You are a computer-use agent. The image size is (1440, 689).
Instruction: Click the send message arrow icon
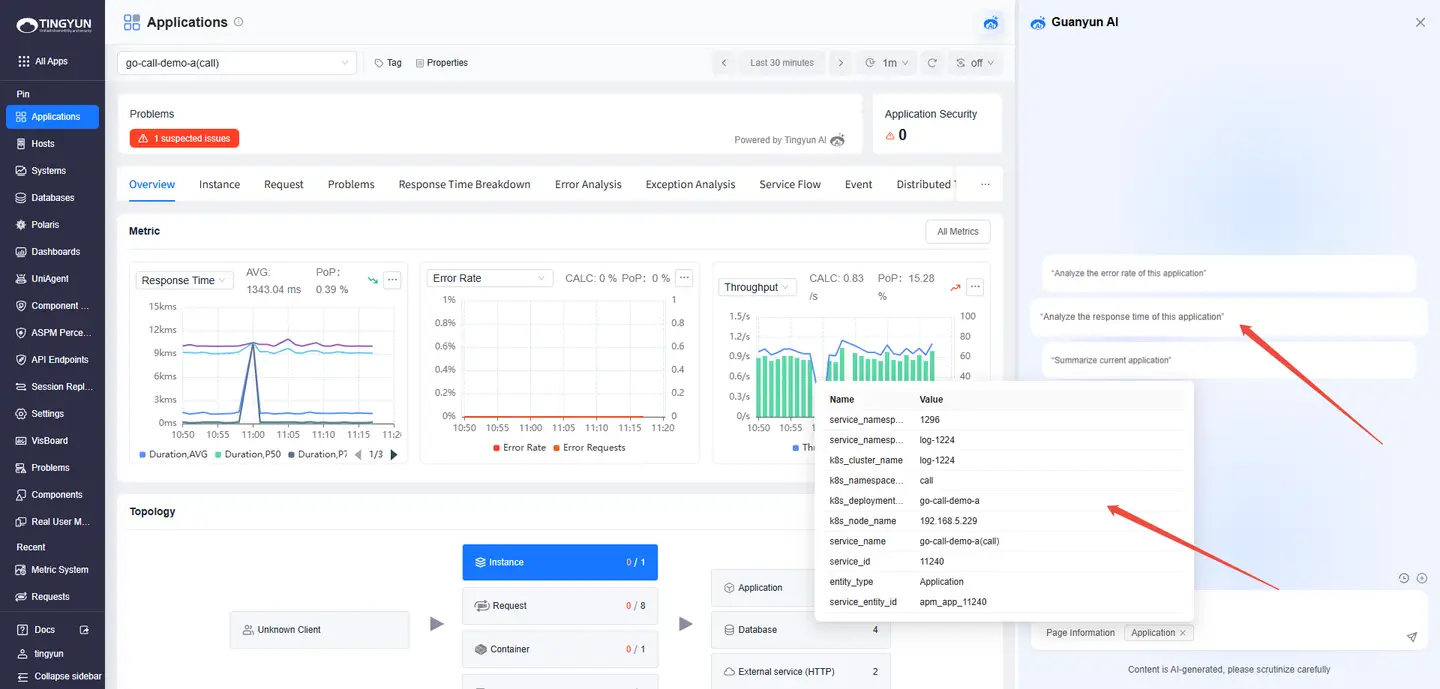(1412, 637)
